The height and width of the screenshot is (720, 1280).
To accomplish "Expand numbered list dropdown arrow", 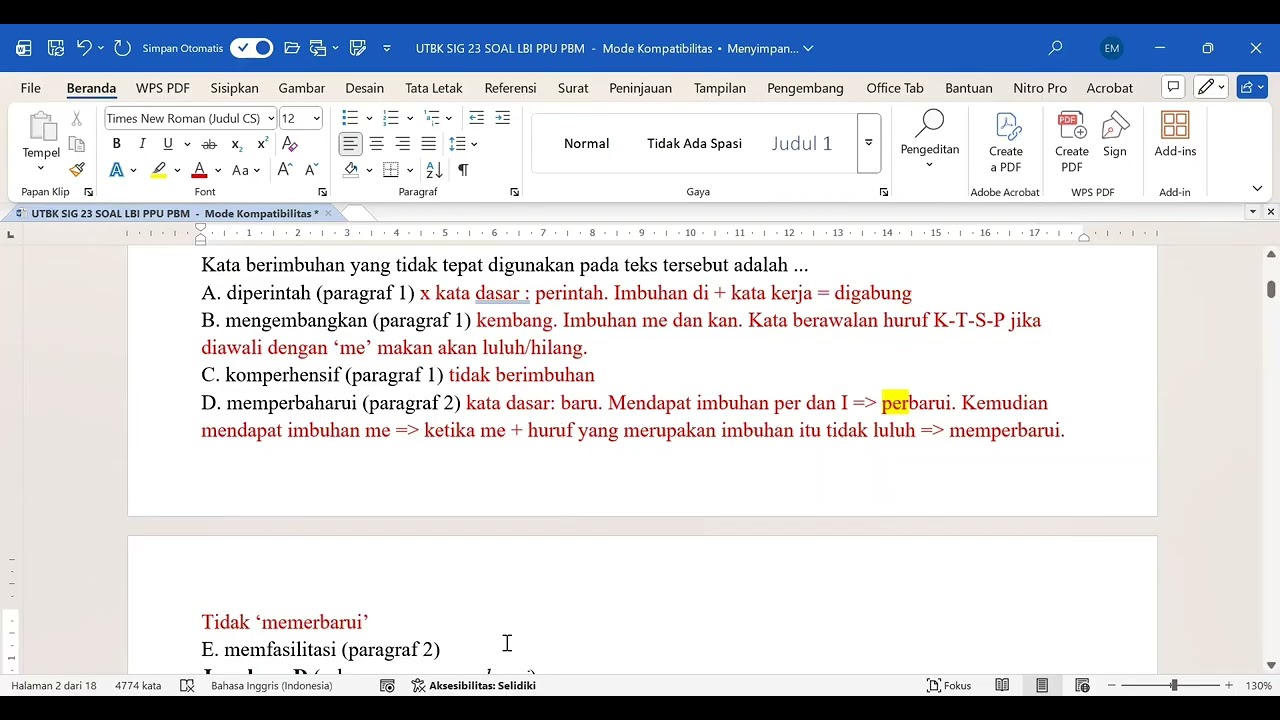I will coord(409,118).
